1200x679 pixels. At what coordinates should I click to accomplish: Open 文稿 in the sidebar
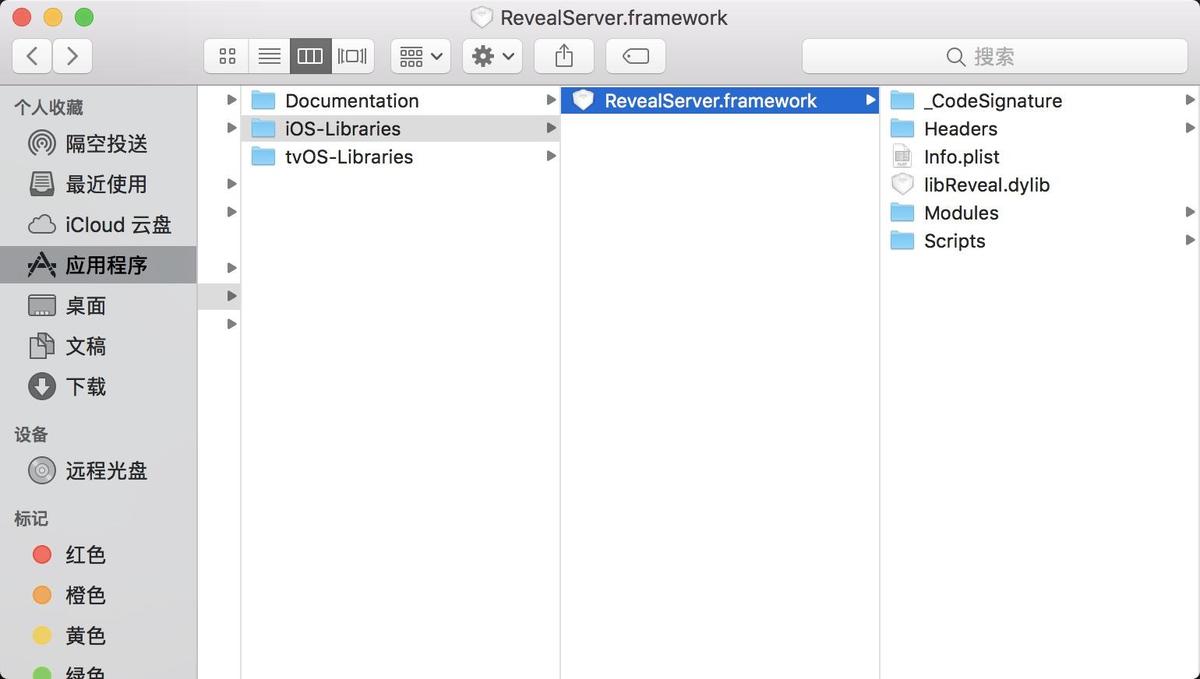click(98, 346)
